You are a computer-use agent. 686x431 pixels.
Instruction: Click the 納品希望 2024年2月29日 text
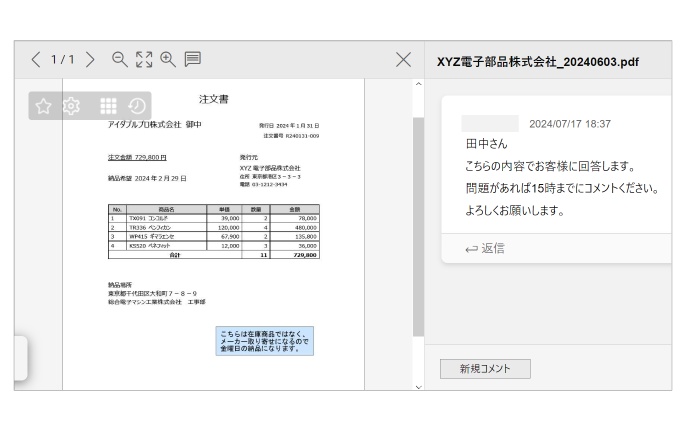pyautogui.click(x=147, y=179)
